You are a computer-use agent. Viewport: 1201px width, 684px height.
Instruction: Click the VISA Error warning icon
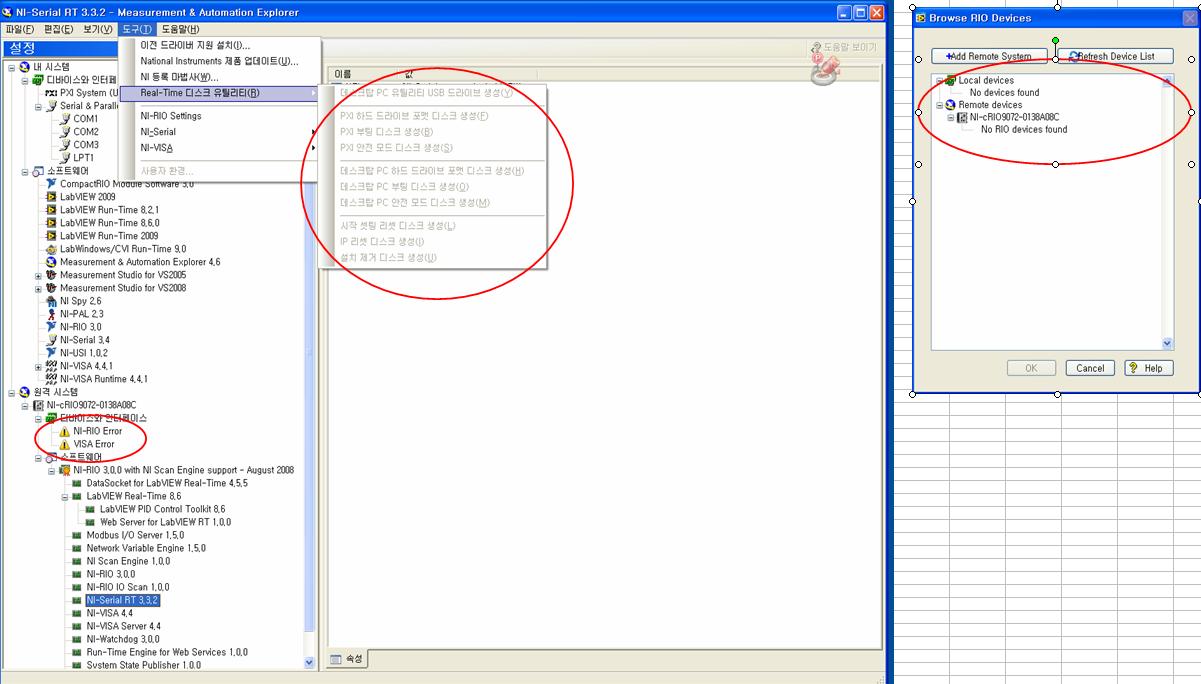[65, 444]
